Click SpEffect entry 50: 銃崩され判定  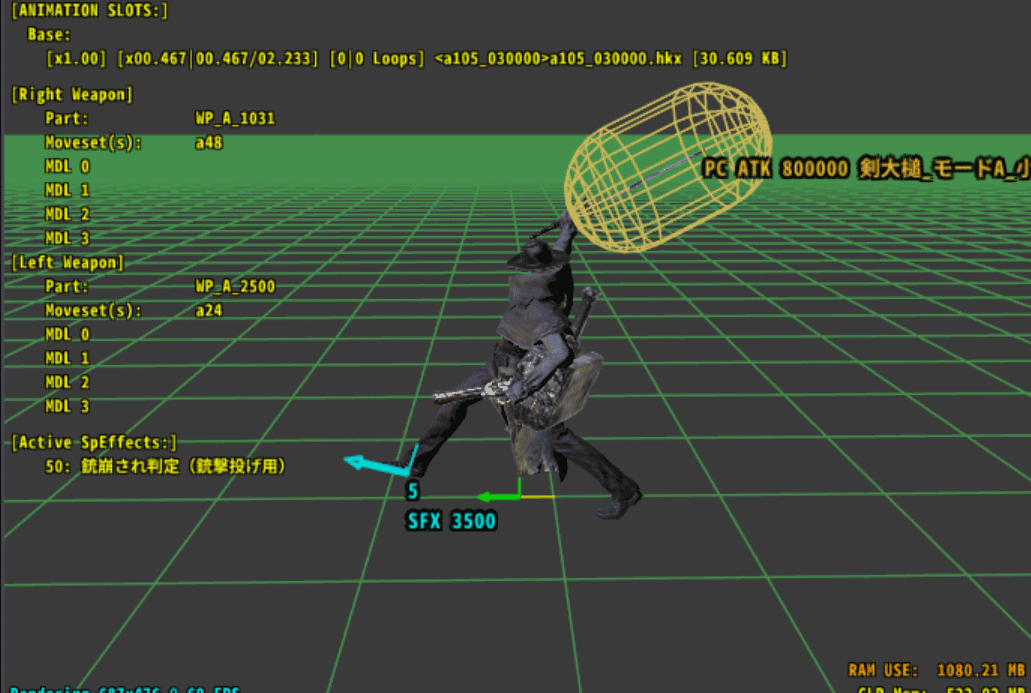point(166,467)
